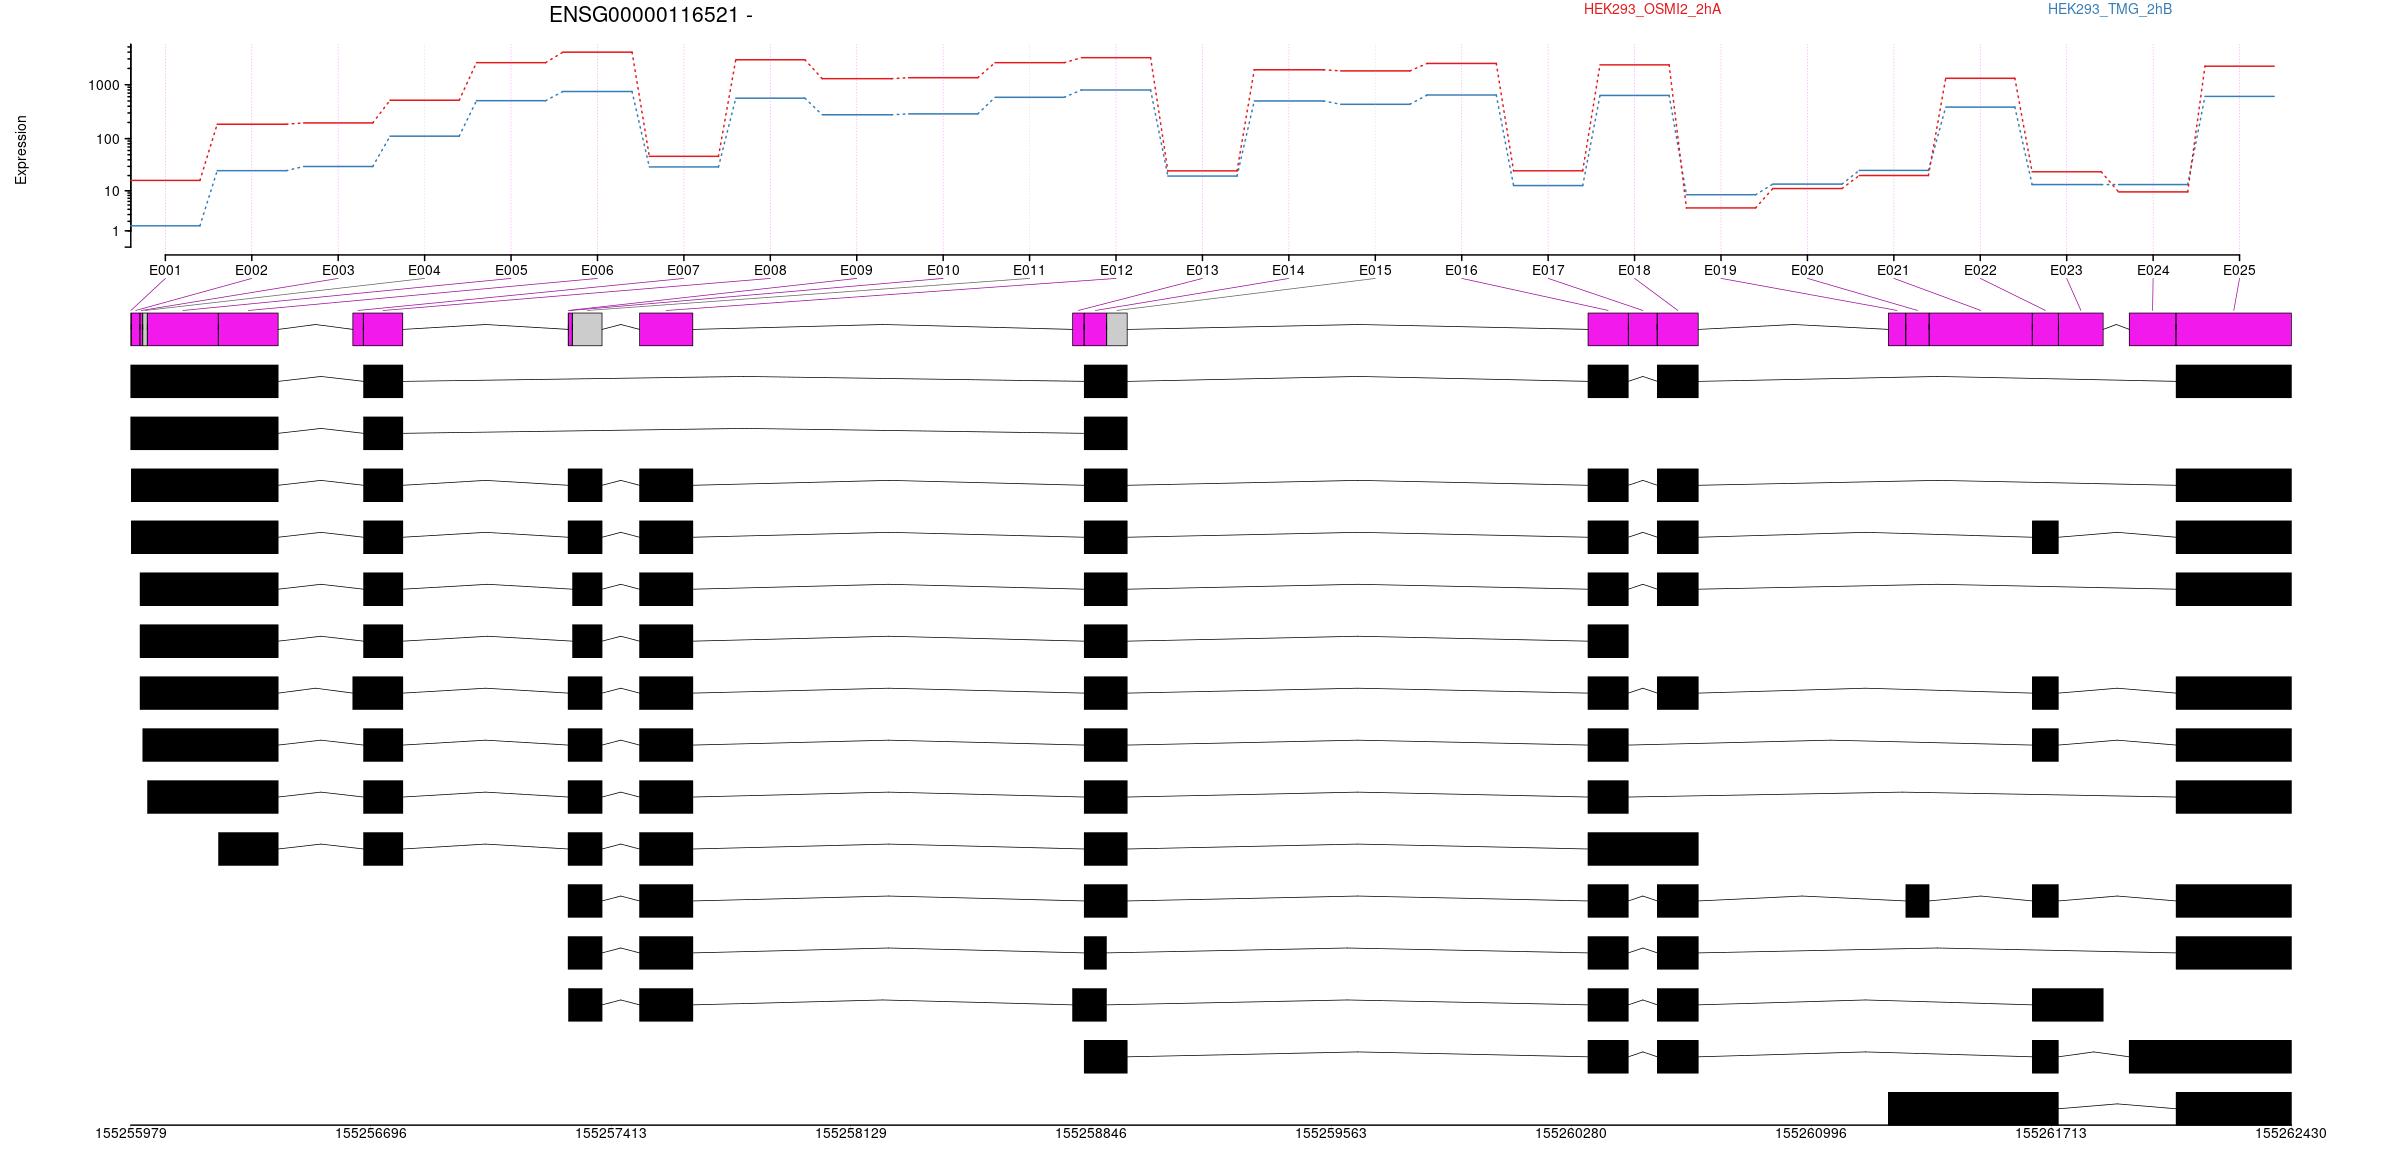This screenshot has width=2400, height=1150.
Task: Click exon label E008
Action: (770, 270)
